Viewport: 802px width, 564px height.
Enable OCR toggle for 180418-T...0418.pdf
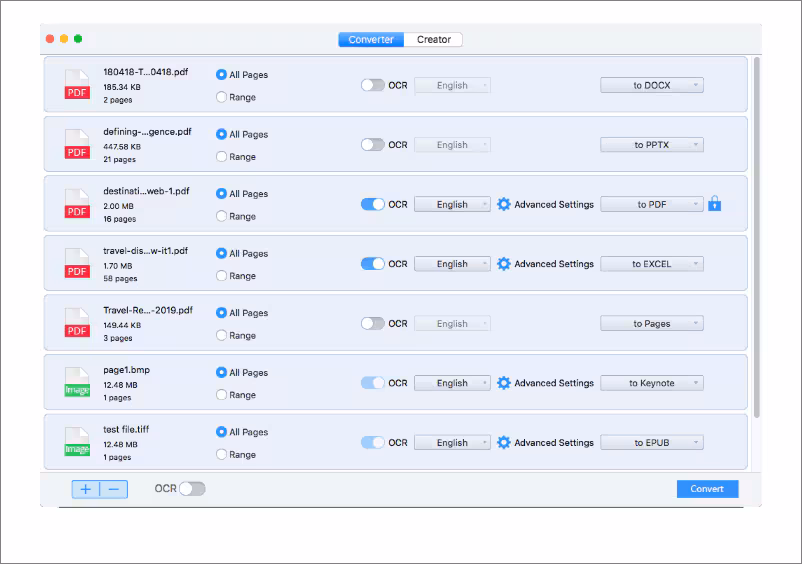[372, 85]
